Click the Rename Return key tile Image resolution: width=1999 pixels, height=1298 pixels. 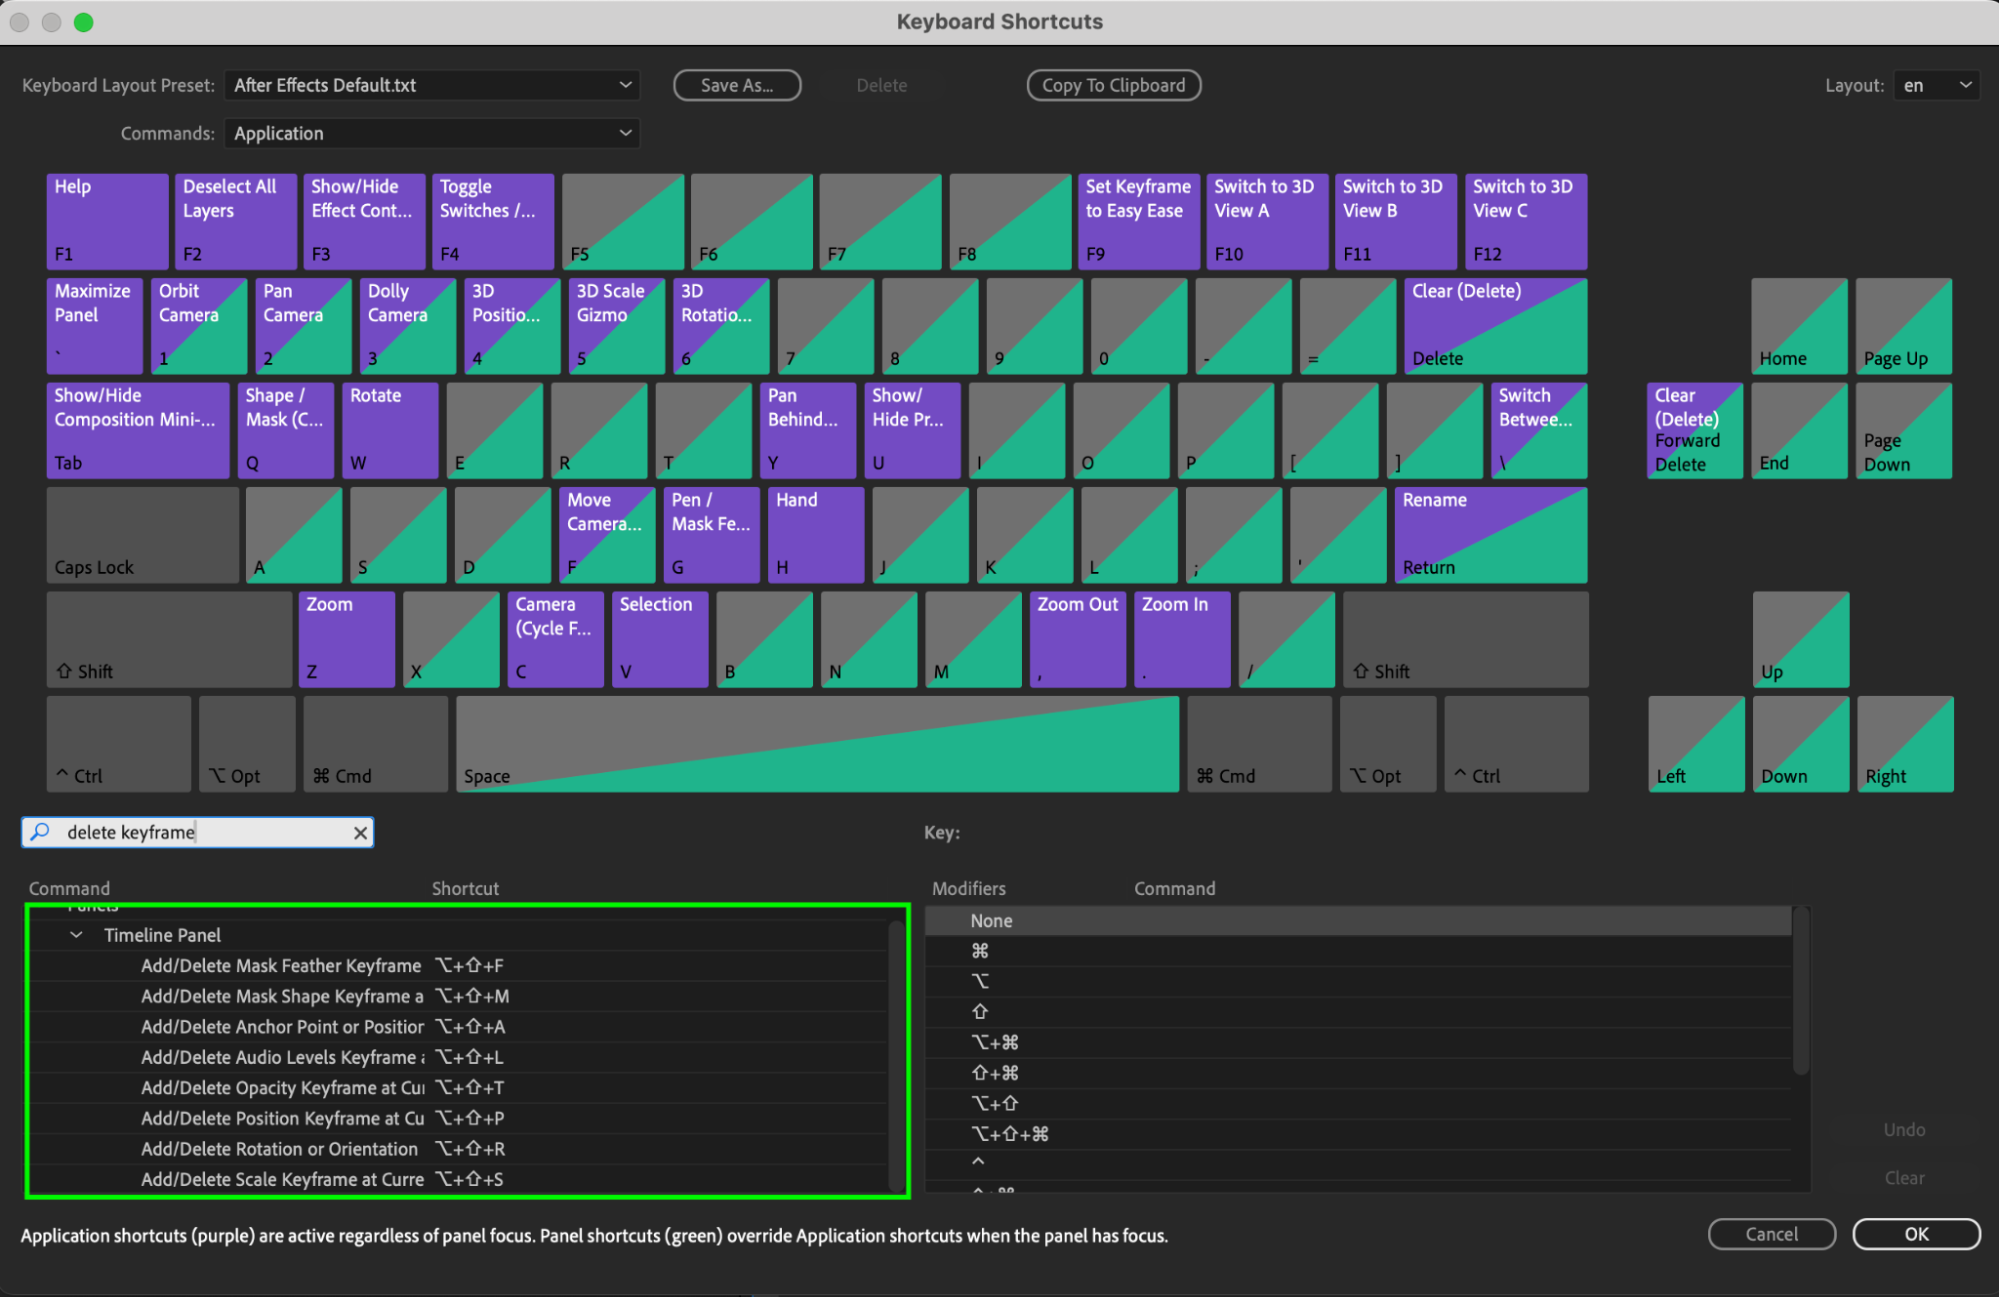(1489, 534)
